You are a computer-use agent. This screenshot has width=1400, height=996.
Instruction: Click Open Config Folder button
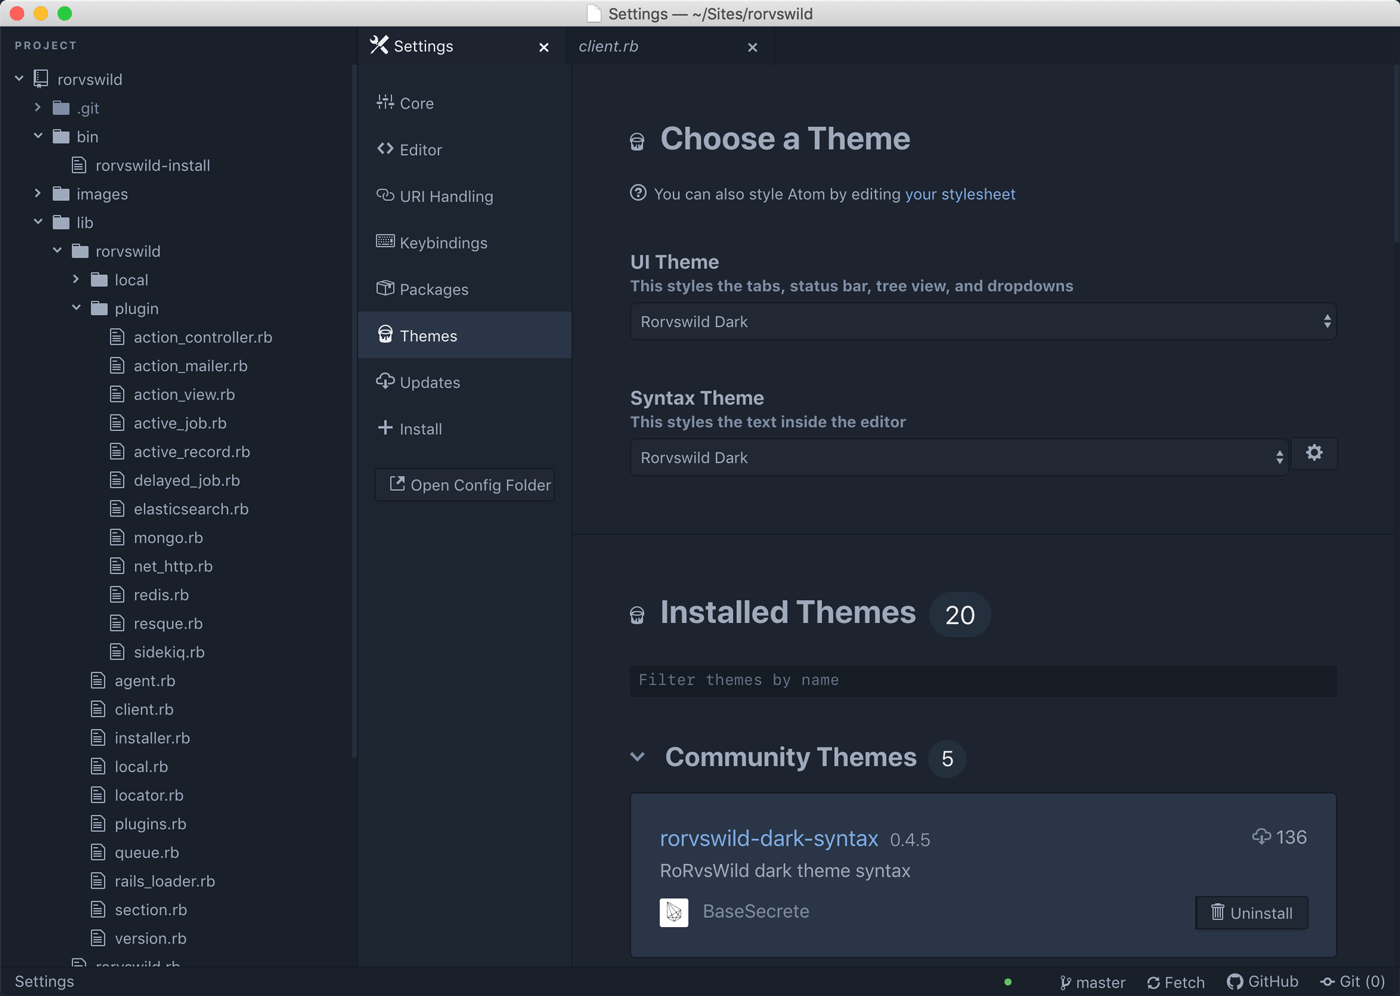click(465, 485)
